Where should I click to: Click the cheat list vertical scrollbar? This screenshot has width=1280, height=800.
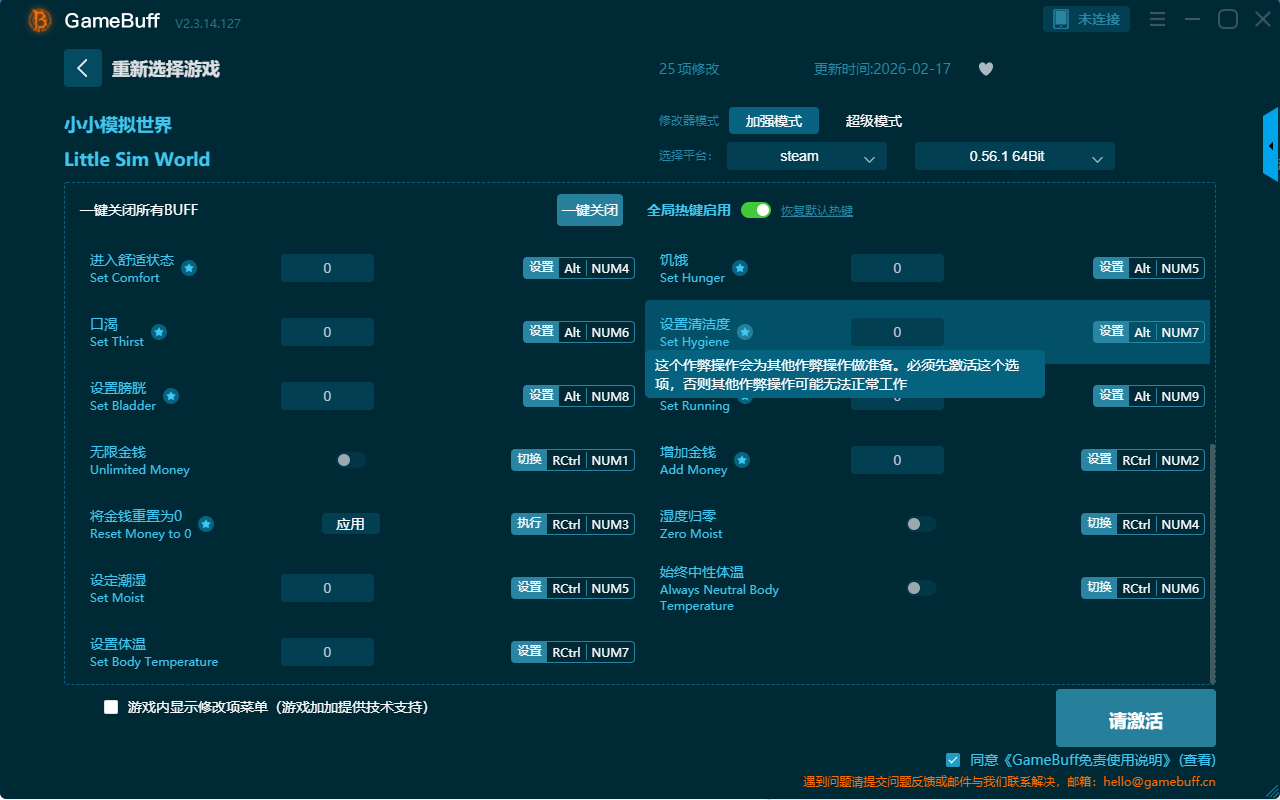point(1213,560)
